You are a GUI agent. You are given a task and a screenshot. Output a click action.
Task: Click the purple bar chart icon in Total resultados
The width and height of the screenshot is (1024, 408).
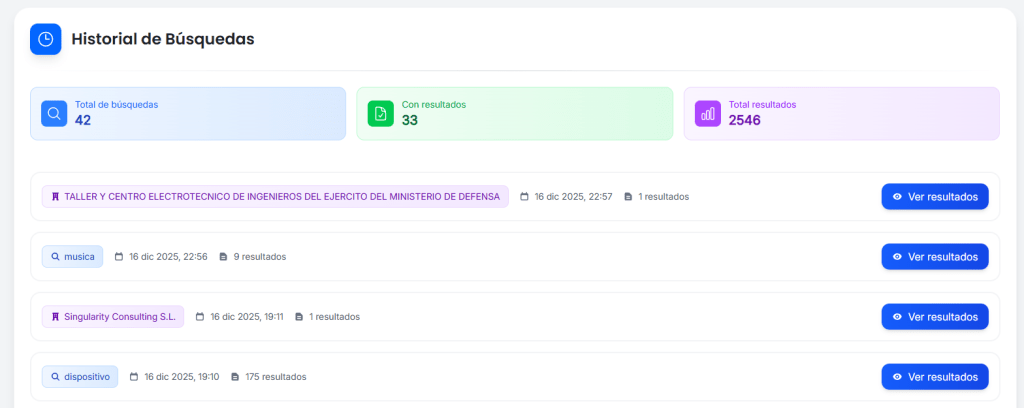click(x=707, y=113)
